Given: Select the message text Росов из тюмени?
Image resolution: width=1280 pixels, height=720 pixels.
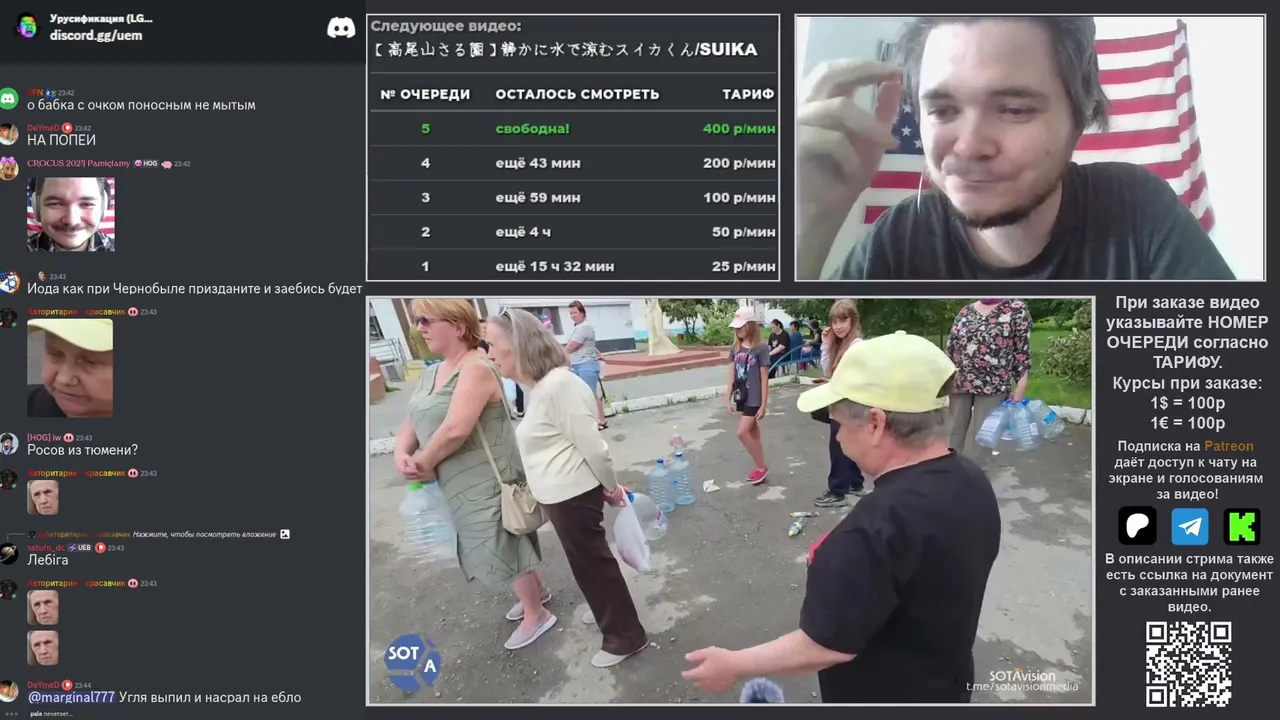Looking at the screenshot, I should pos(83,450).
